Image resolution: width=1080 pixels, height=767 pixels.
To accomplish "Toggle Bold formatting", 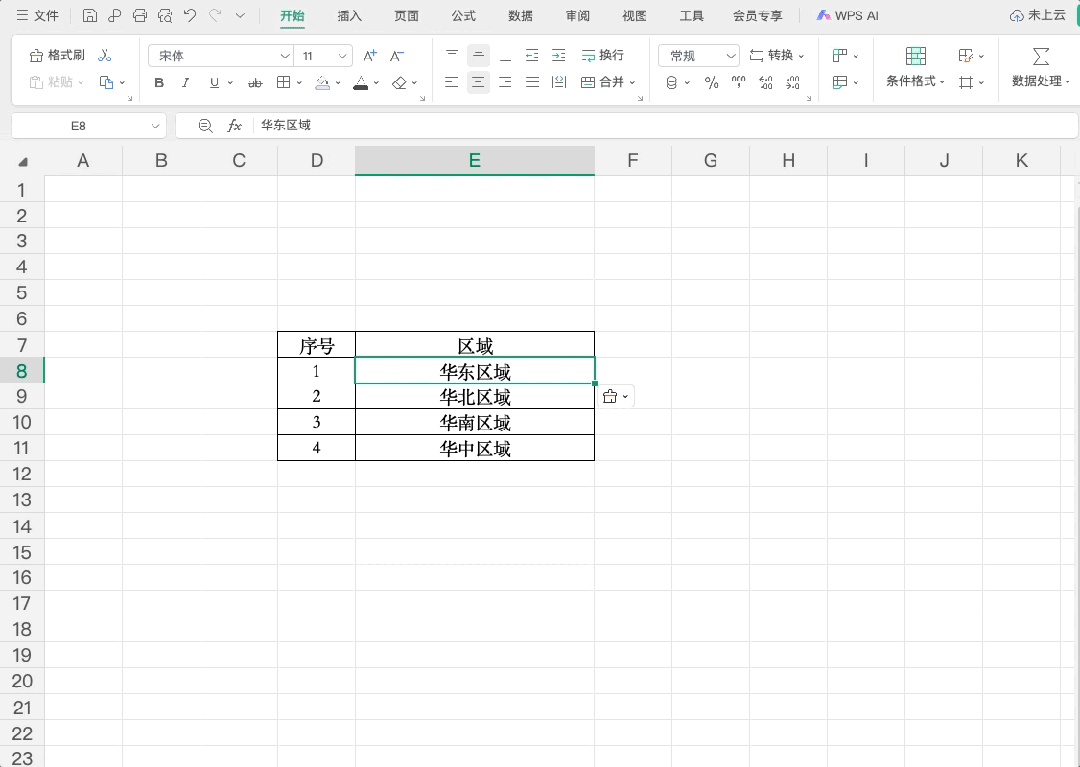I will click(x=159, y=83).
